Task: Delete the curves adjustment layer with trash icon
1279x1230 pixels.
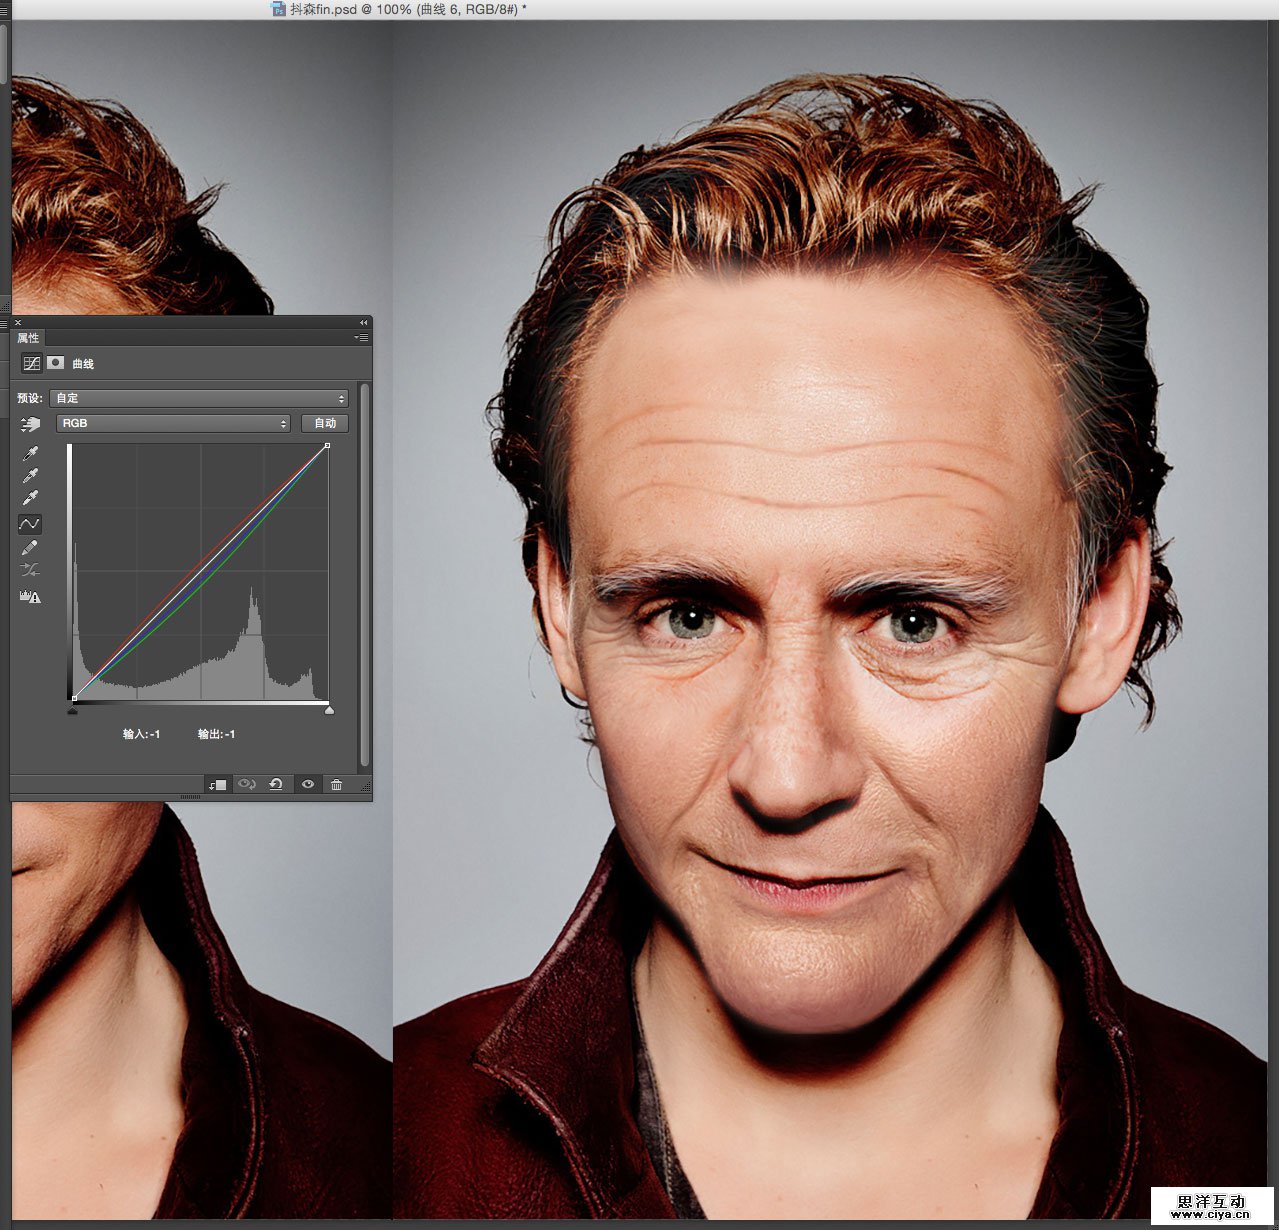Action: tap(337, 785)
